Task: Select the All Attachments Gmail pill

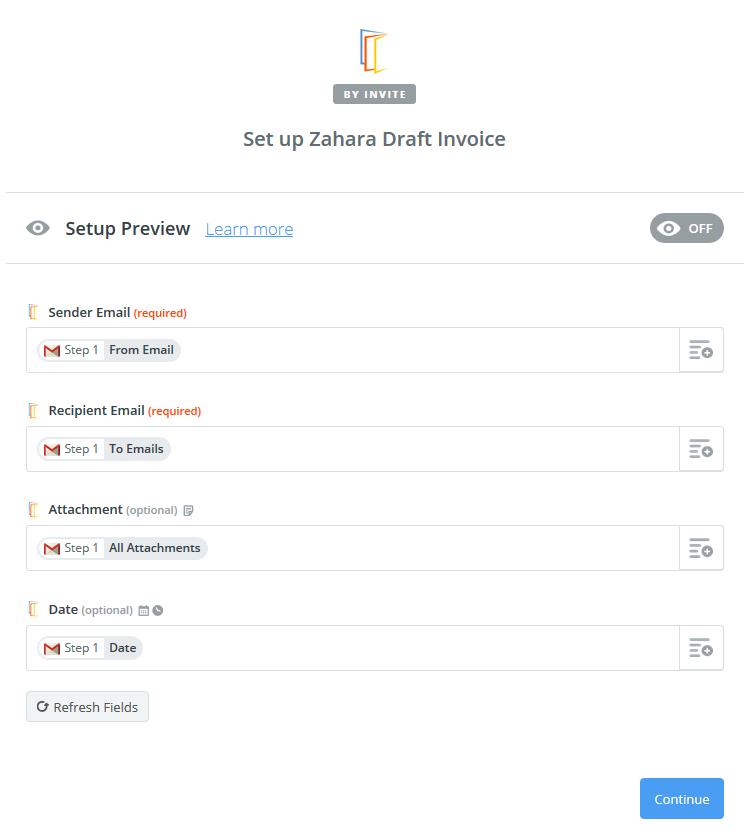Action: point(122,548)
